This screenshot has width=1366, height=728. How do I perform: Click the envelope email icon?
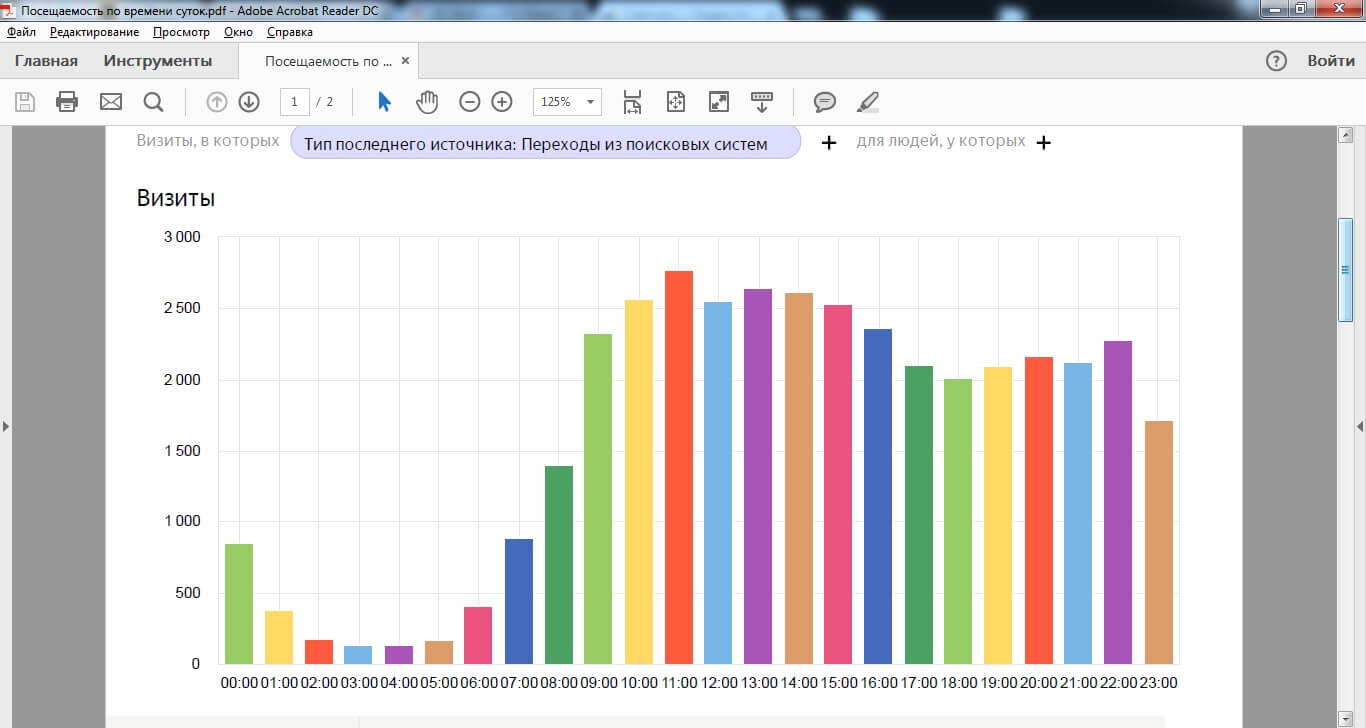point(110,102)
